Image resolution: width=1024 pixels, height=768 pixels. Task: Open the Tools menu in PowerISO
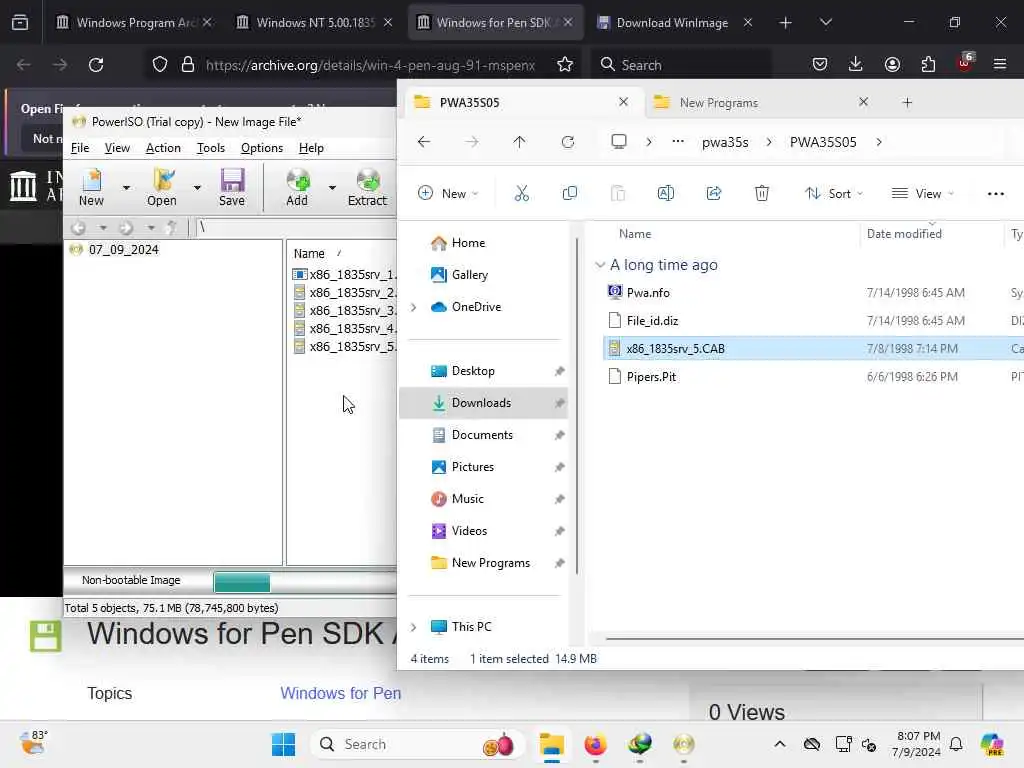point(210,148)
